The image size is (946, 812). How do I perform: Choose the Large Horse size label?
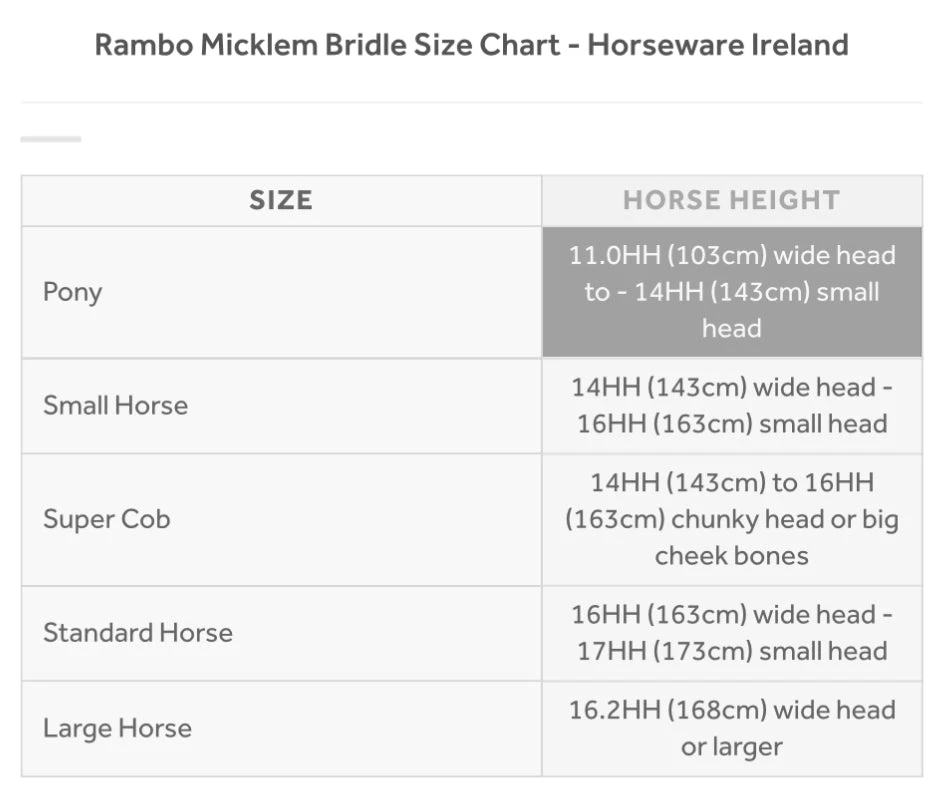[x=117, y=728]
